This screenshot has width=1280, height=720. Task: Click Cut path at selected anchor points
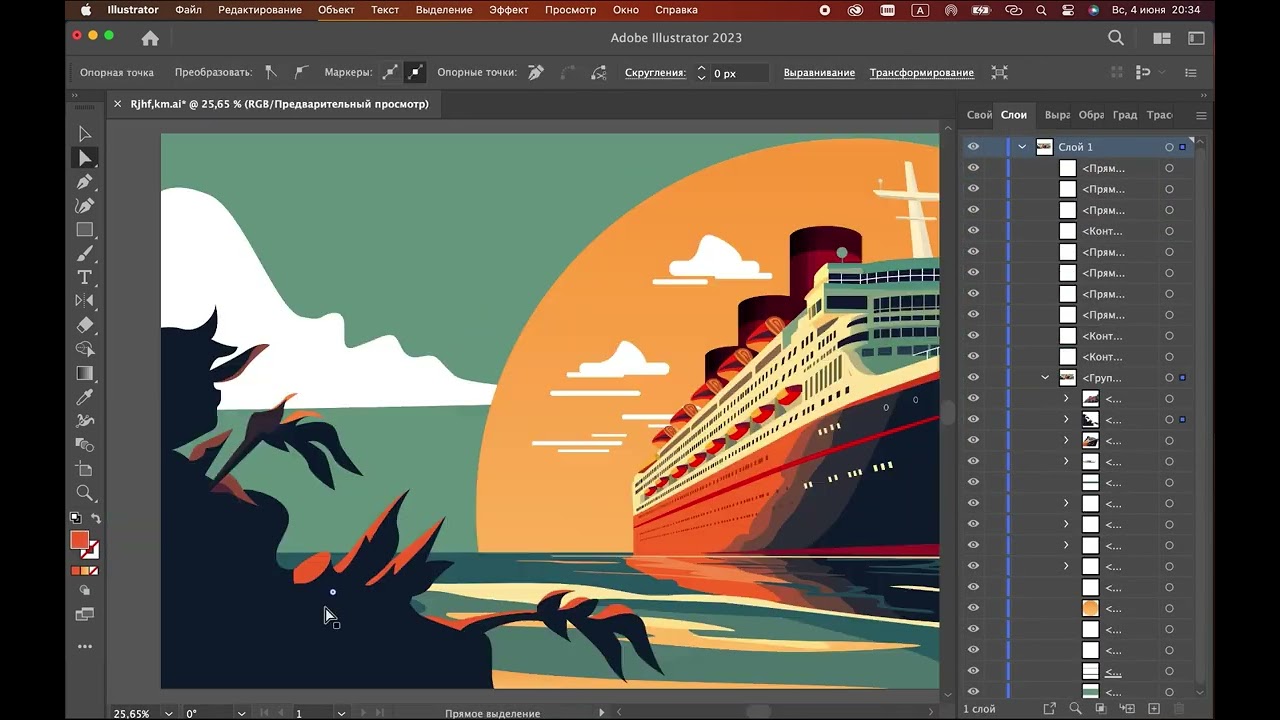point(599,72)
